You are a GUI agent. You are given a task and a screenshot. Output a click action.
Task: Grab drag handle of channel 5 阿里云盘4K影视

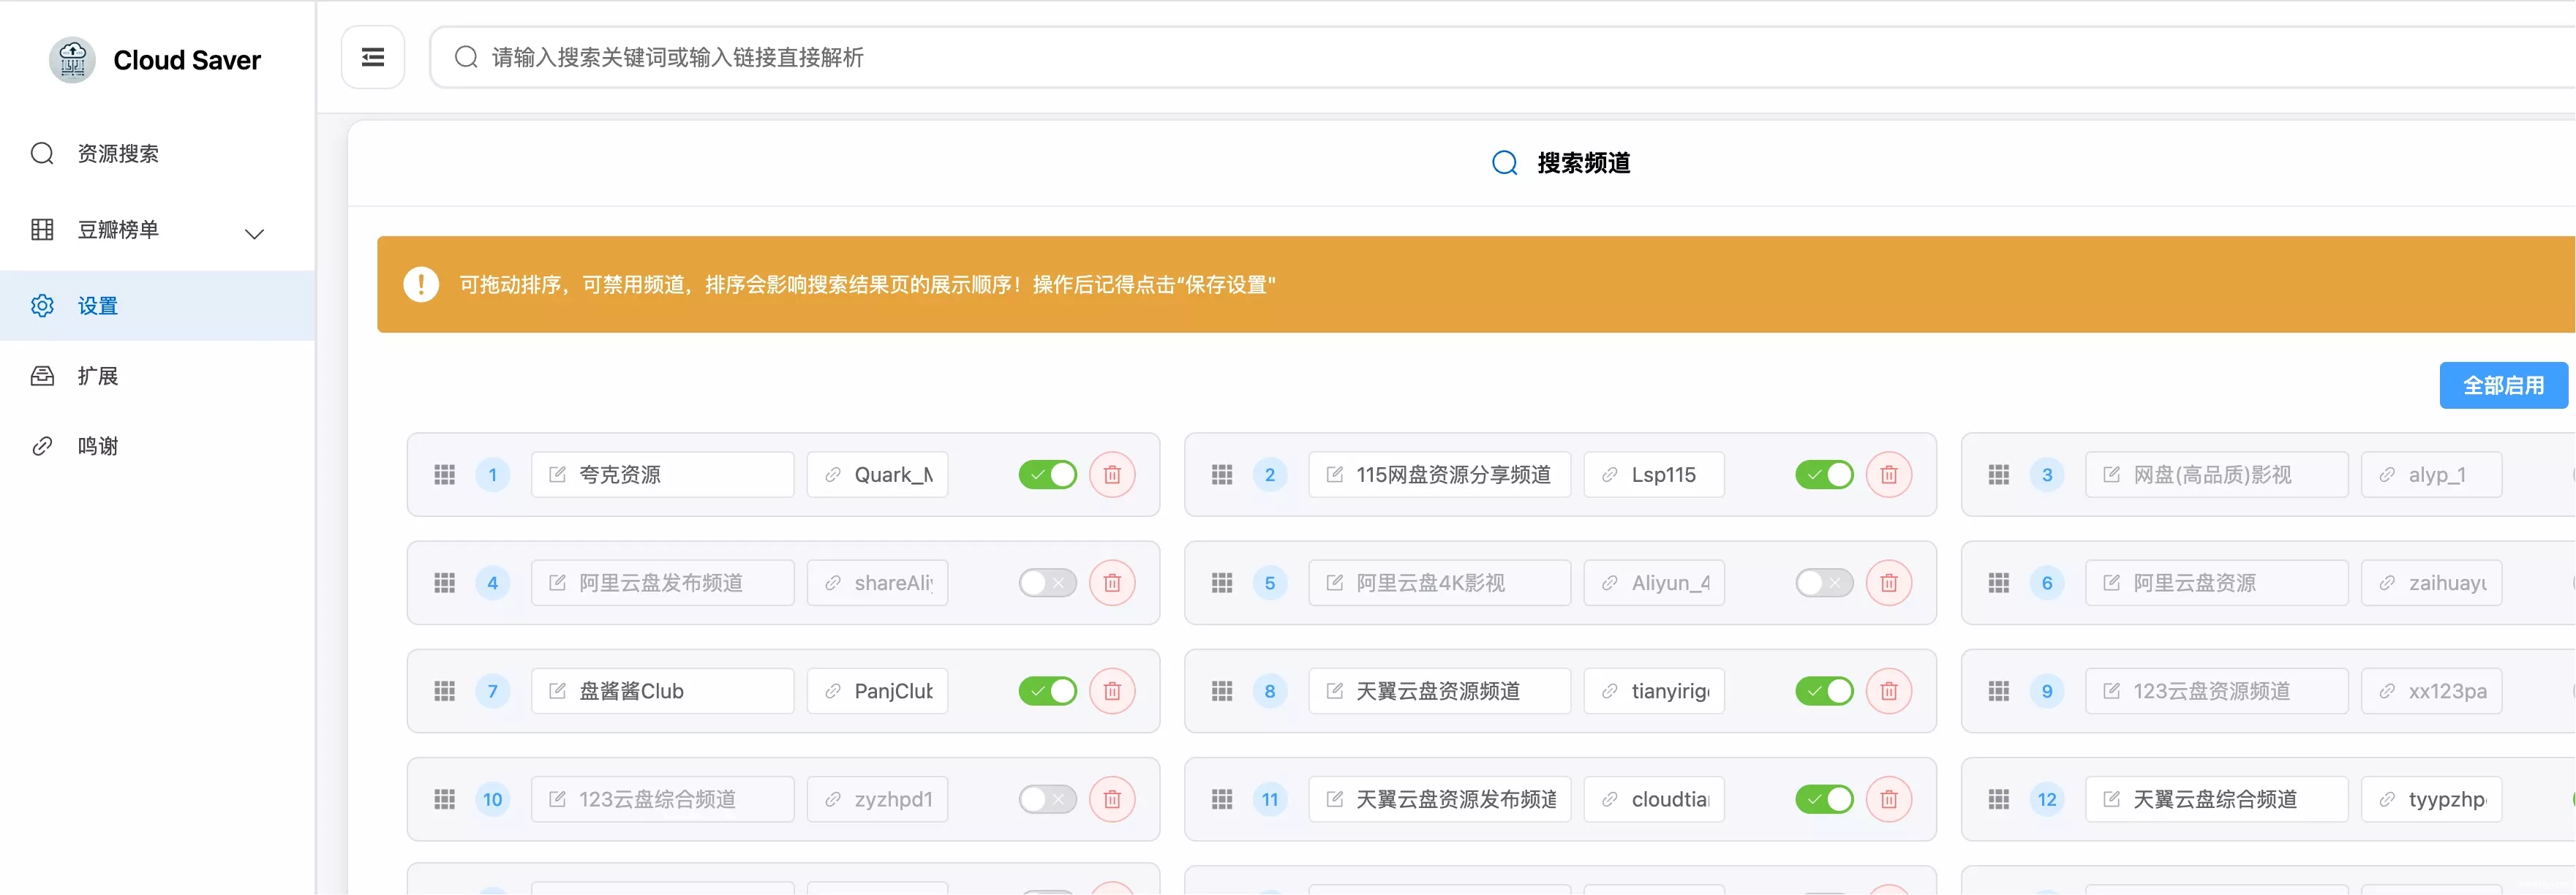coord(1222,583)
